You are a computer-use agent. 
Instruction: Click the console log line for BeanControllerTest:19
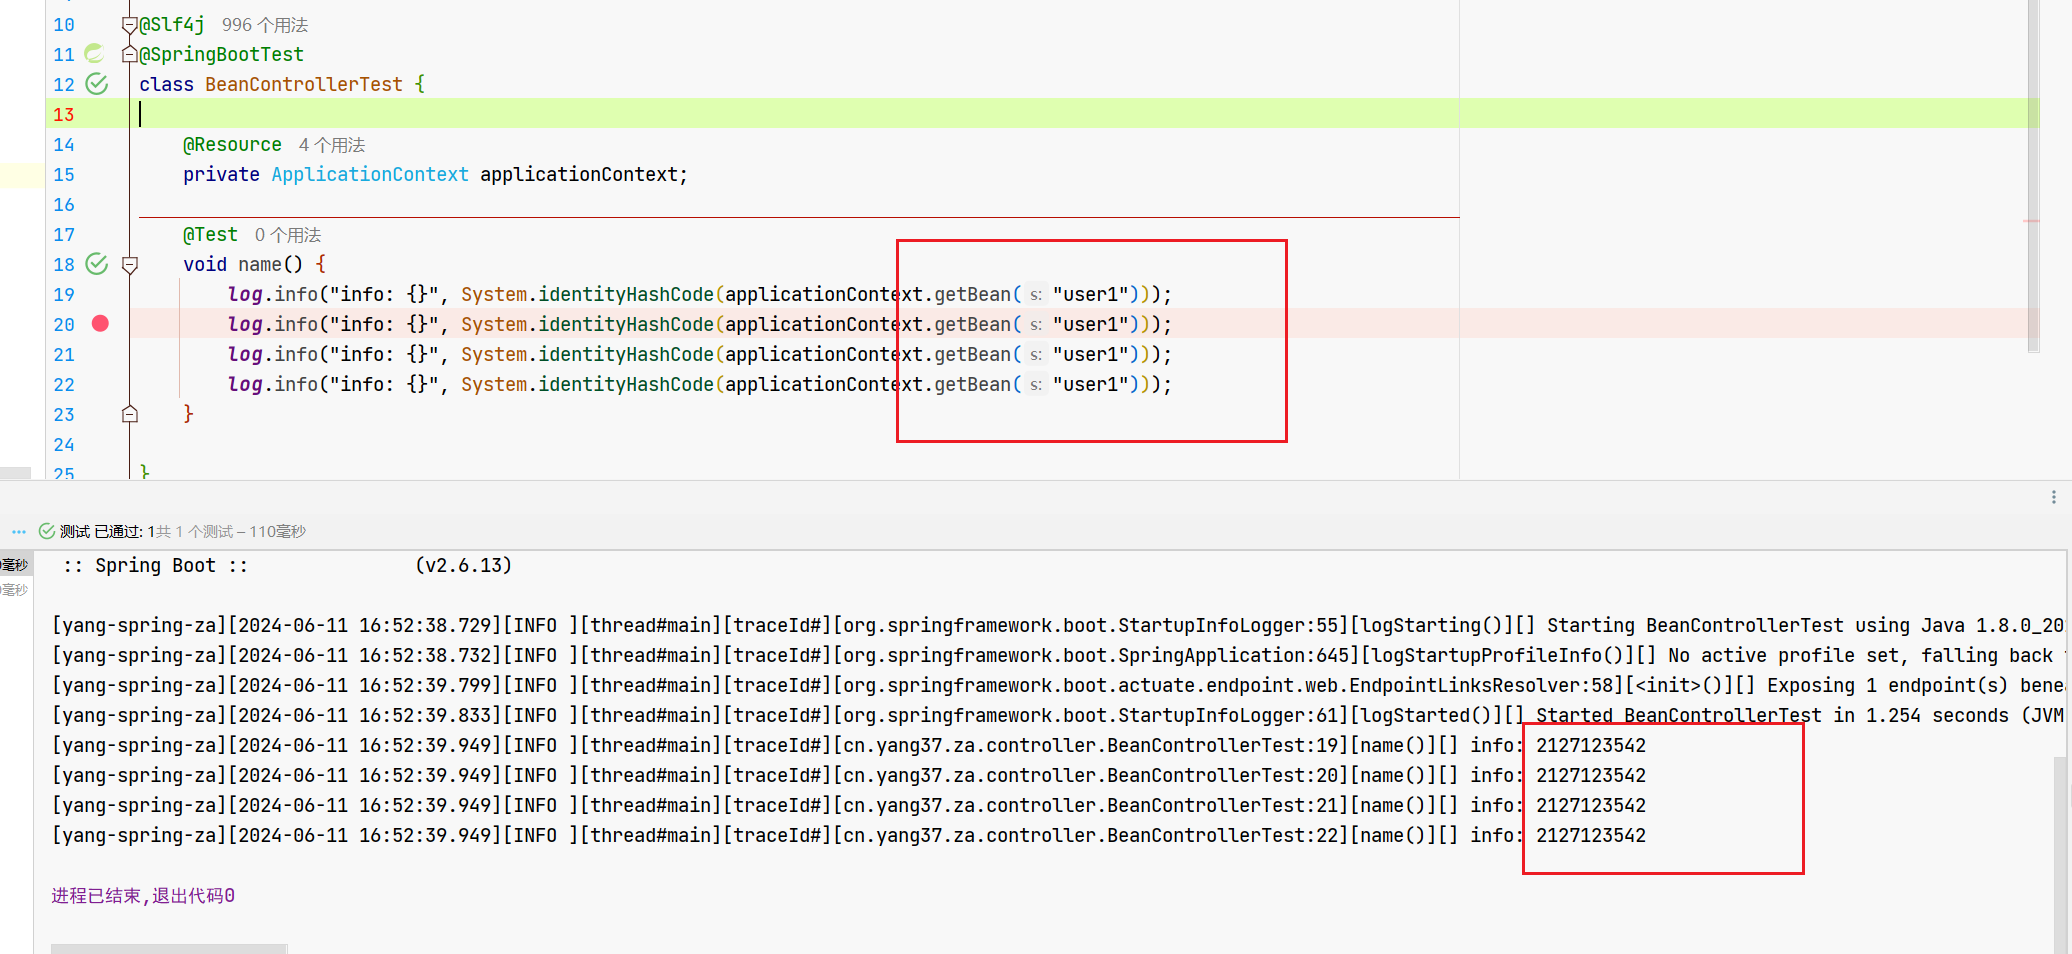[x=849, y=745]
